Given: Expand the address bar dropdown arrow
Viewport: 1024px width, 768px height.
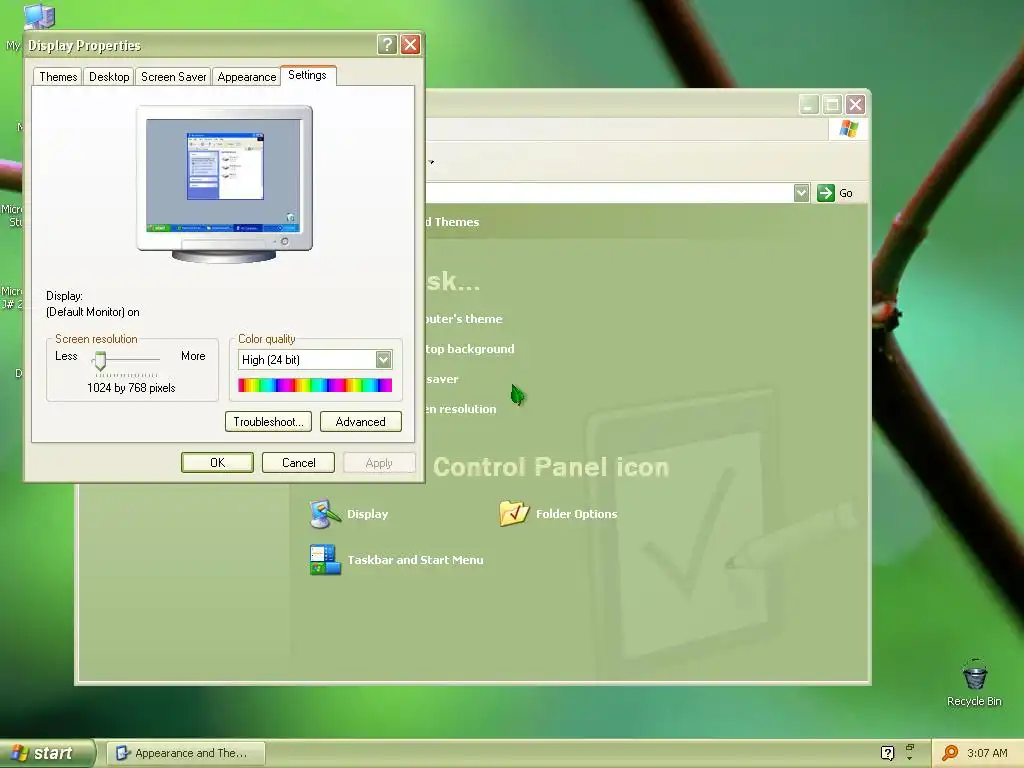Looking at the screenshot, I should [x=801, y=193].
